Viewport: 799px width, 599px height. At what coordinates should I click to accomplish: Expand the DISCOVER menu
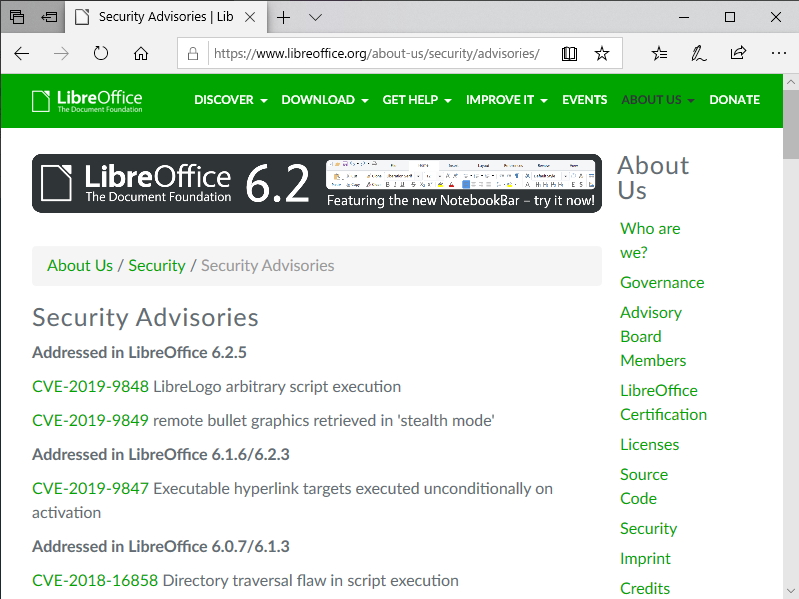(230, 100)
